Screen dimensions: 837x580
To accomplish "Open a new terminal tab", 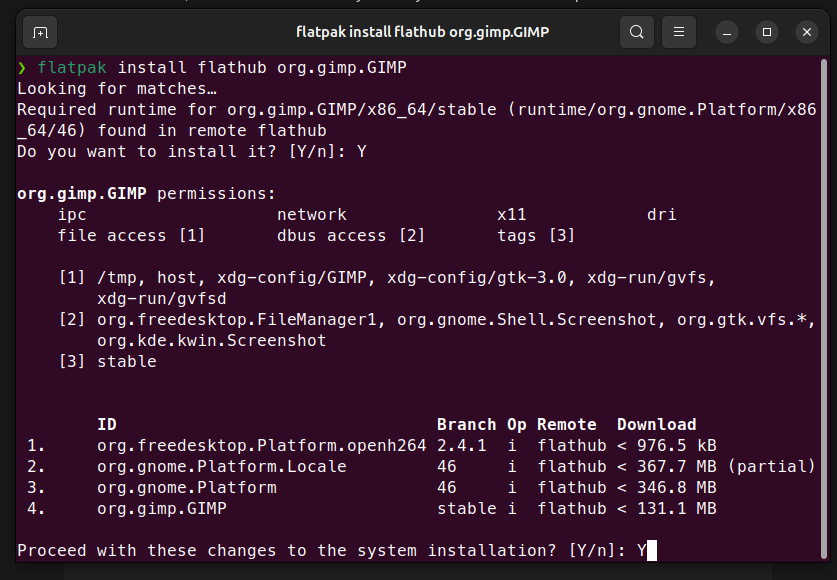I will [40, 33].
